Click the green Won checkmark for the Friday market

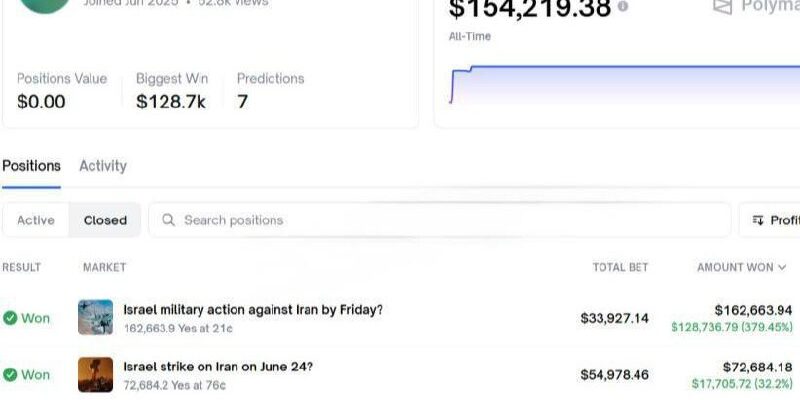(x=10, y=318)
